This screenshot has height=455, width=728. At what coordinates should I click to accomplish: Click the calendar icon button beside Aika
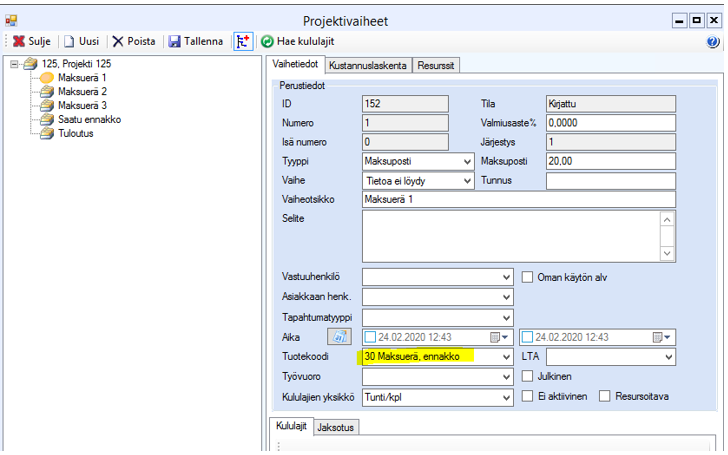click(339, 337)
